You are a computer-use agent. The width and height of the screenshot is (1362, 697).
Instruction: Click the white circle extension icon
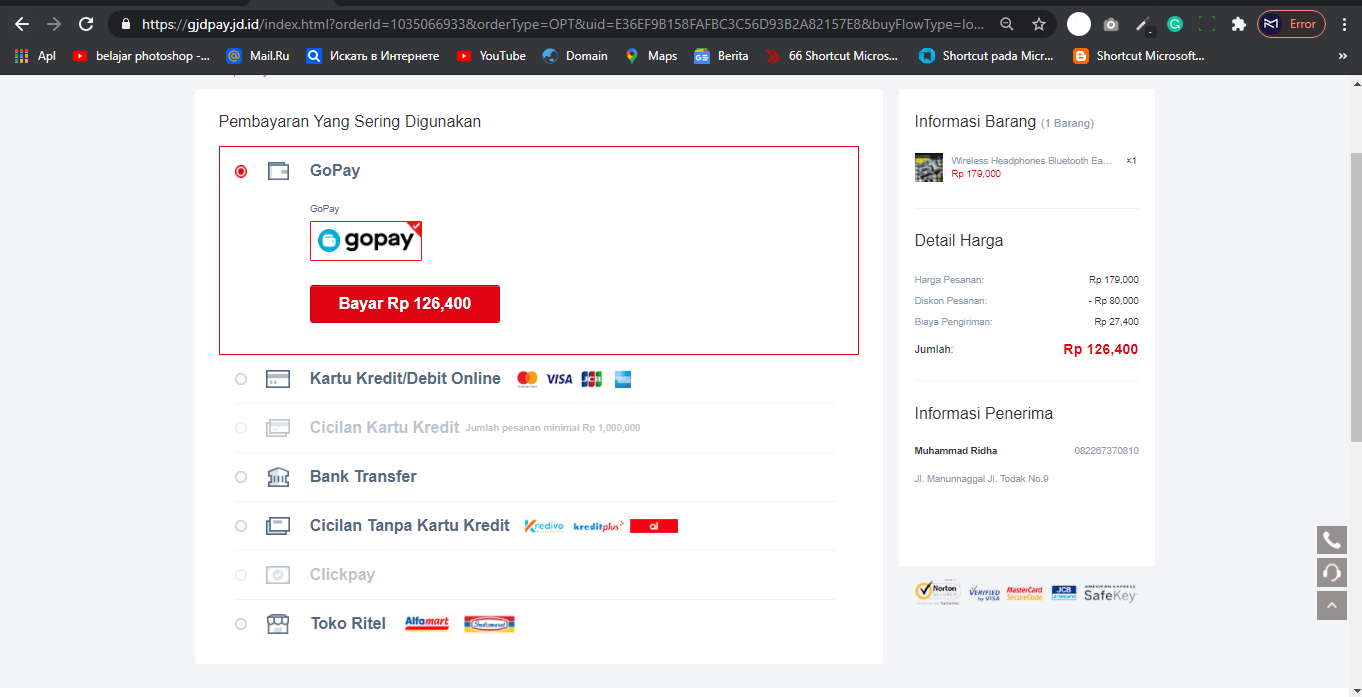point(1079,24)
